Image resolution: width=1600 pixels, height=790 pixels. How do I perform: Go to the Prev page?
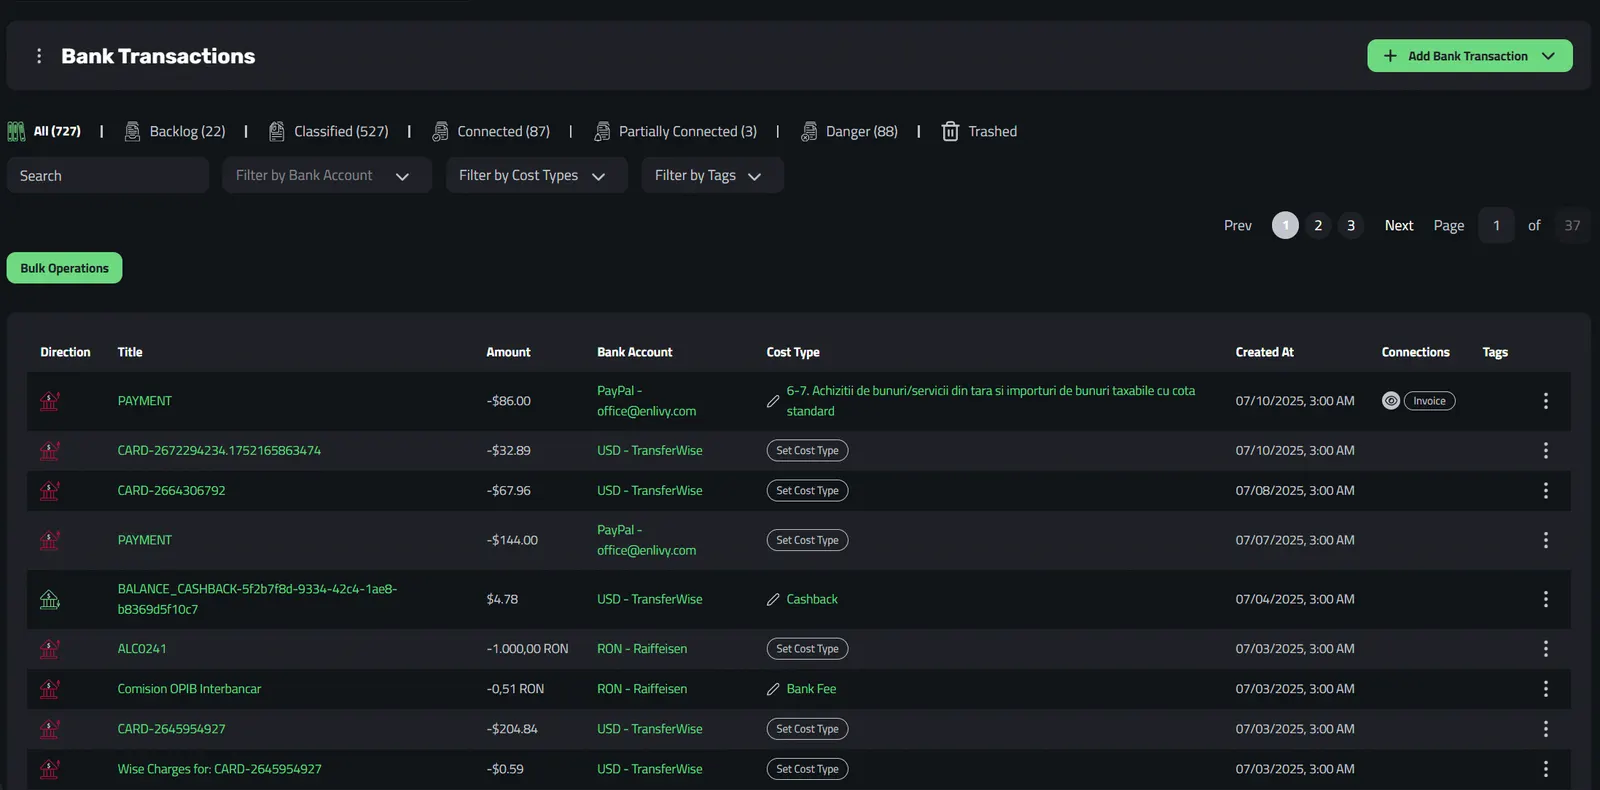1238,225
